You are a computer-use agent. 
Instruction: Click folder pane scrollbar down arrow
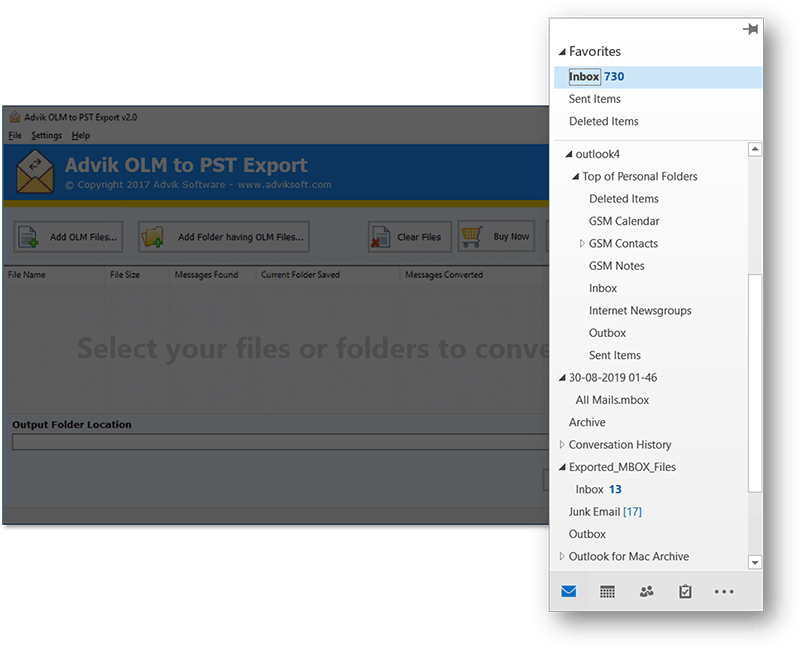pyautogui.click(x=755, y=562)
